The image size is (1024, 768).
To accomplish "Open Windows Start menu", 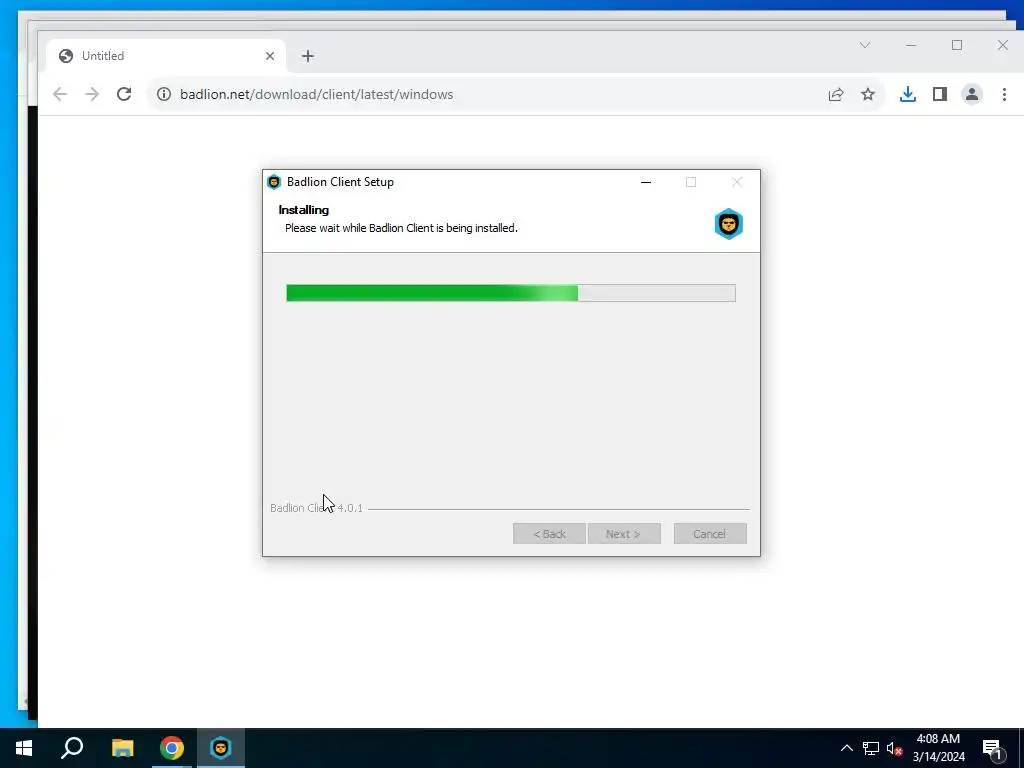I will point(24,748).
